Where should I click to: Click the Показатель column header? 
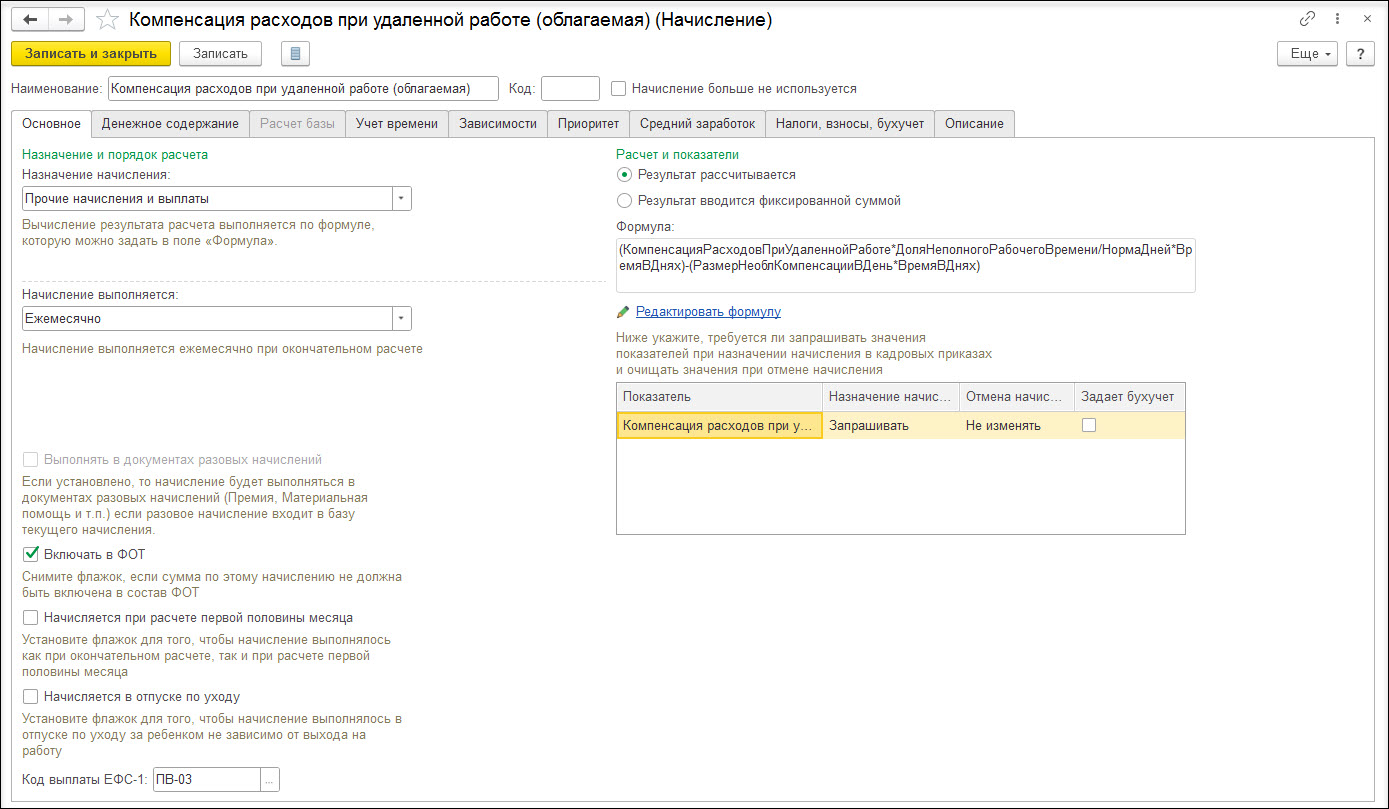(720, 397)
